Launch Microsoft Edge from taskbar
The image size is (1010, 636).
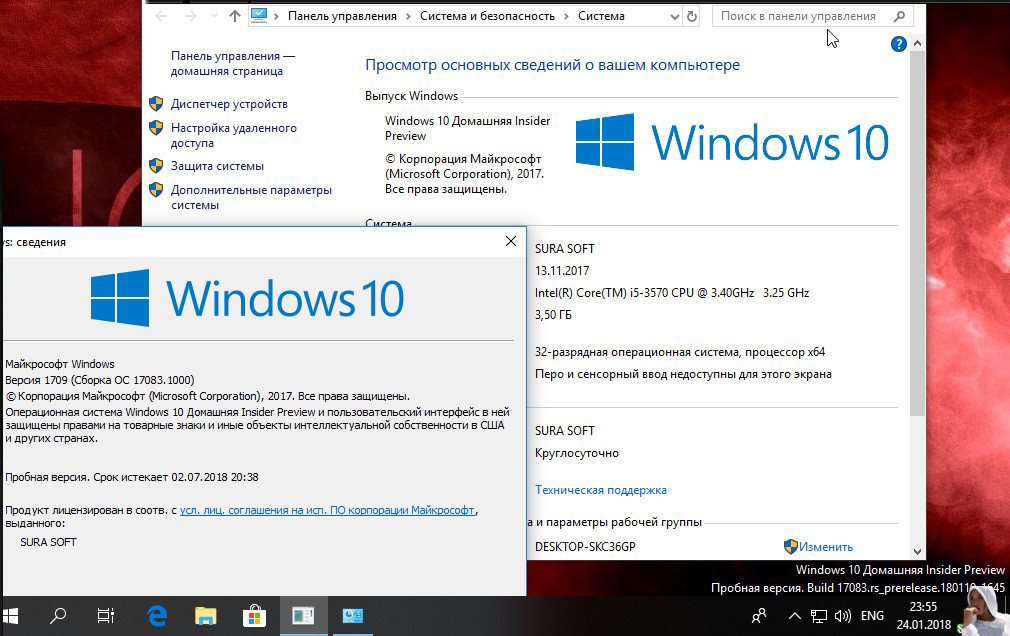(x=157, y=616)
